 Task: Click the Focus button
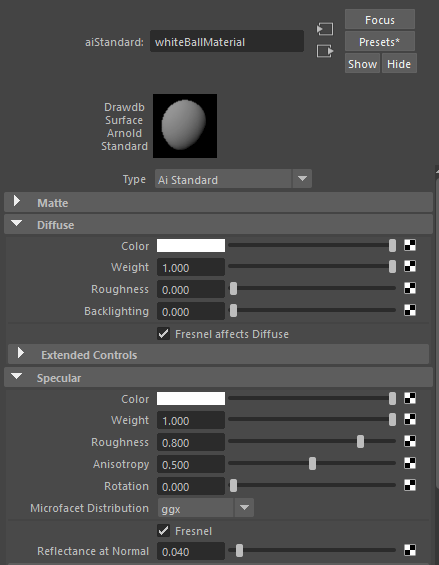[x=380, y=19]
